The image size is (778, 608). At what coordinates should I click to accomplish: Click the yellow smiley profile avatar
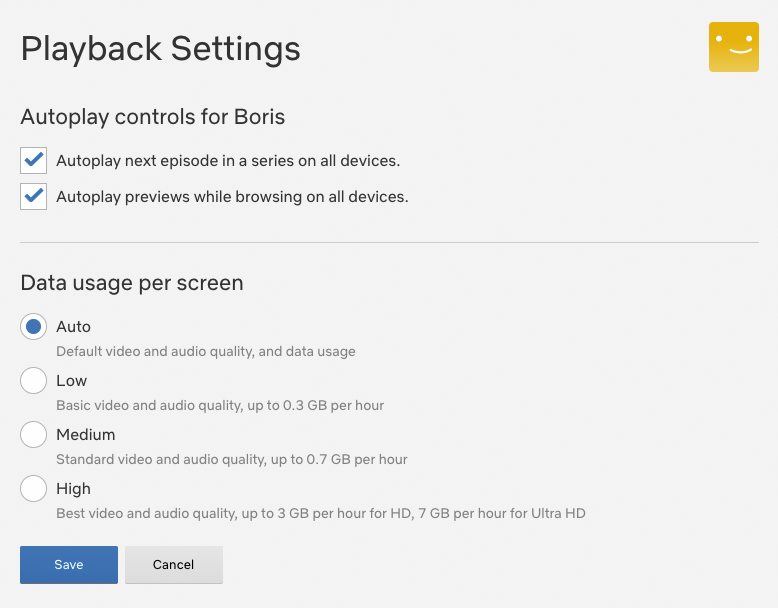coord(733,47)
